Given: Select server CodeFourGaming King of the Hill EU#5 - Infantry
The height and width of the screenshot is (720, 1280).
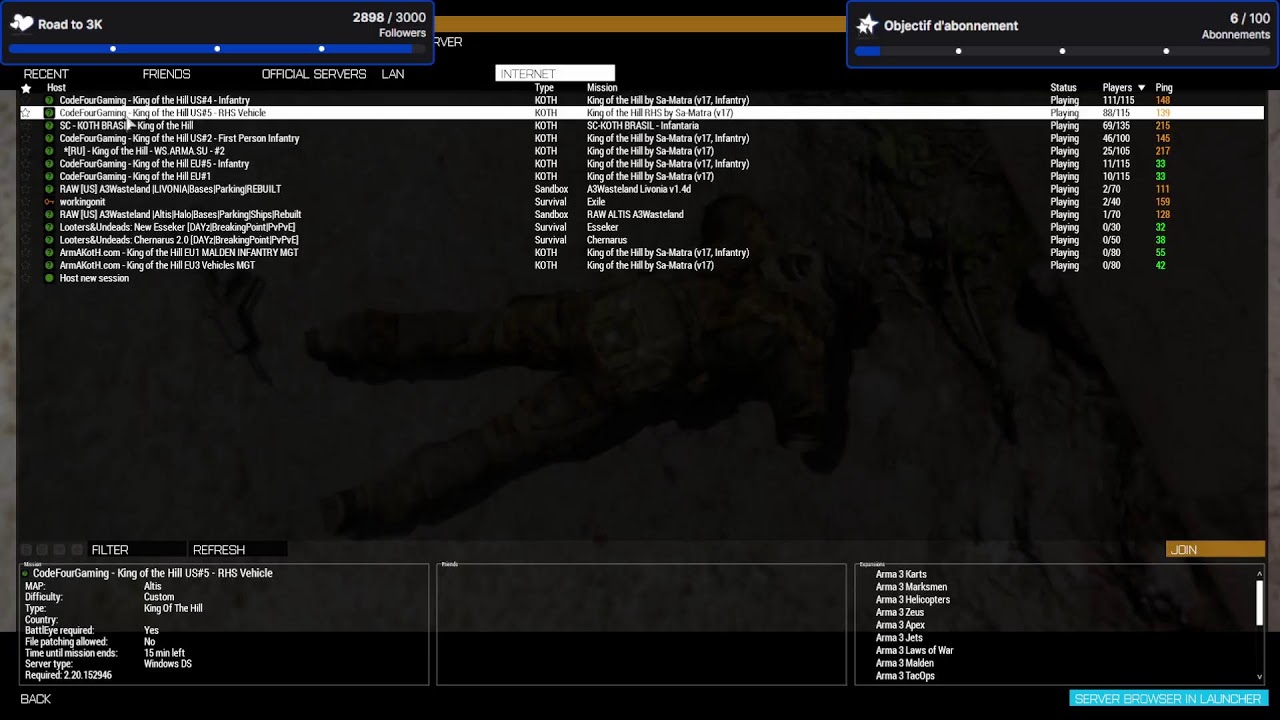Looking at the screenshot, I should (x=640, y=164).
